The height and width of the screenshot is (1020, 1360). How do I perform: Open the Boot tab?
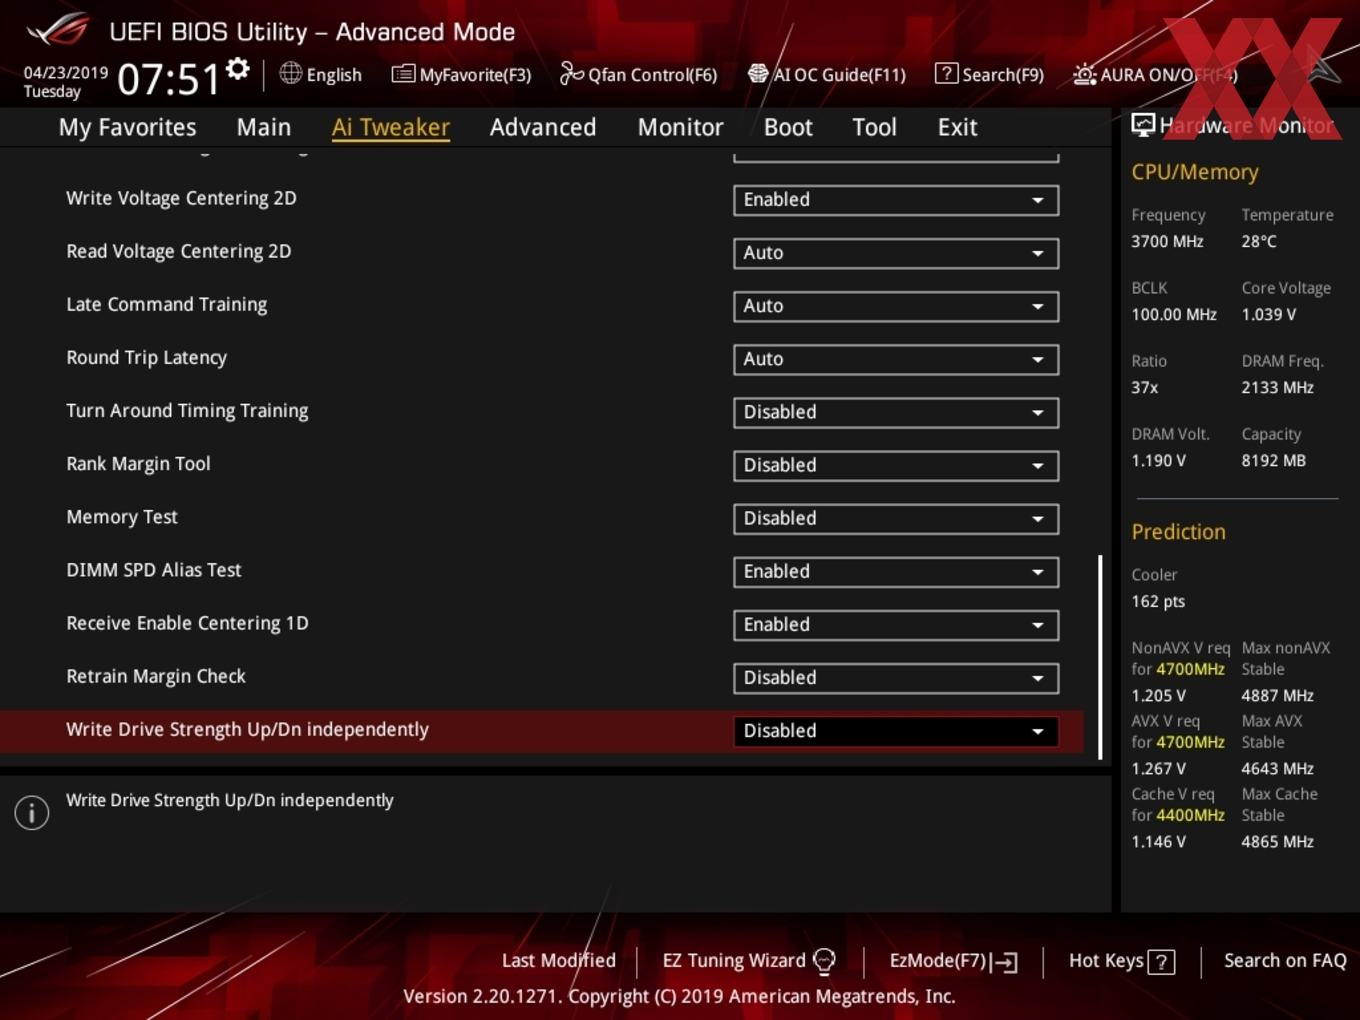788,127
